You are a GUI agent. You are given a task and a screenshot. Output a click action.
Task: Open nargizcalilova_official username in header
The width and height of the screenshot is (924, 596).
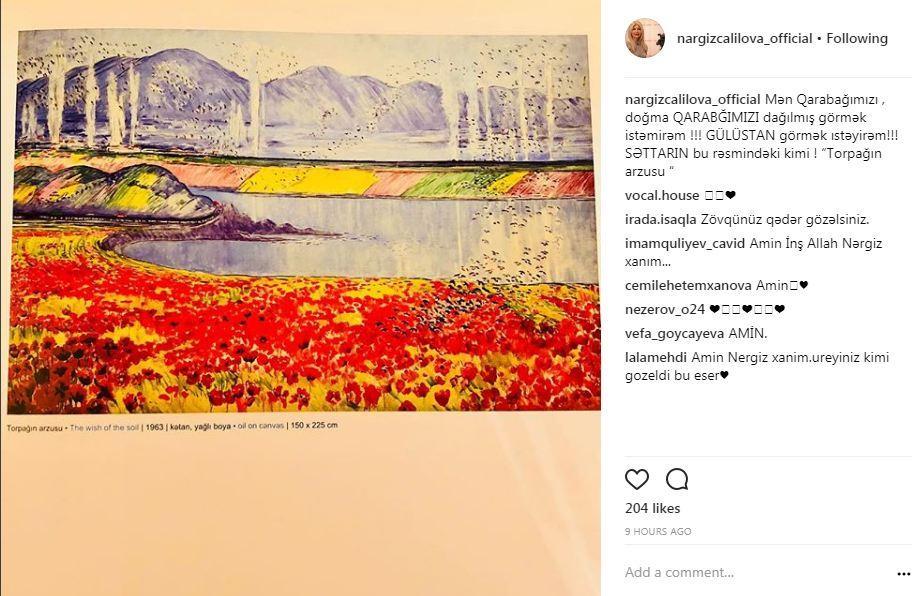pos(745,38)
